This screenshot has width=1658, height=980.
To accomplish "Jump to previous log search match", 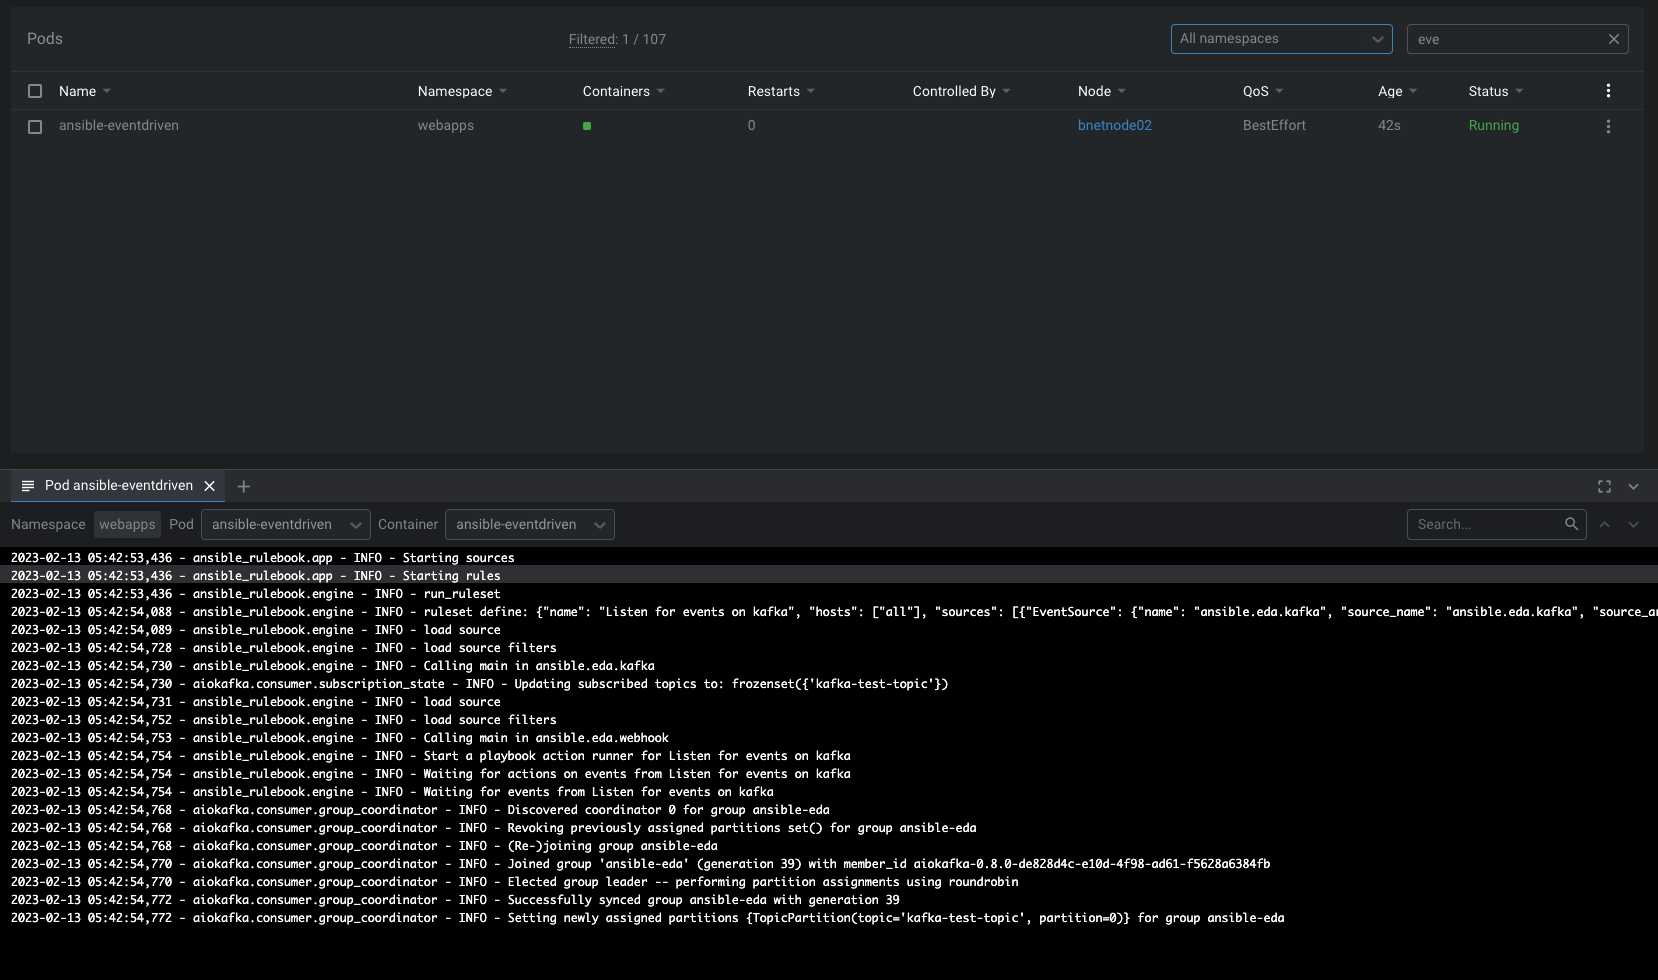I will [1605, 523].
